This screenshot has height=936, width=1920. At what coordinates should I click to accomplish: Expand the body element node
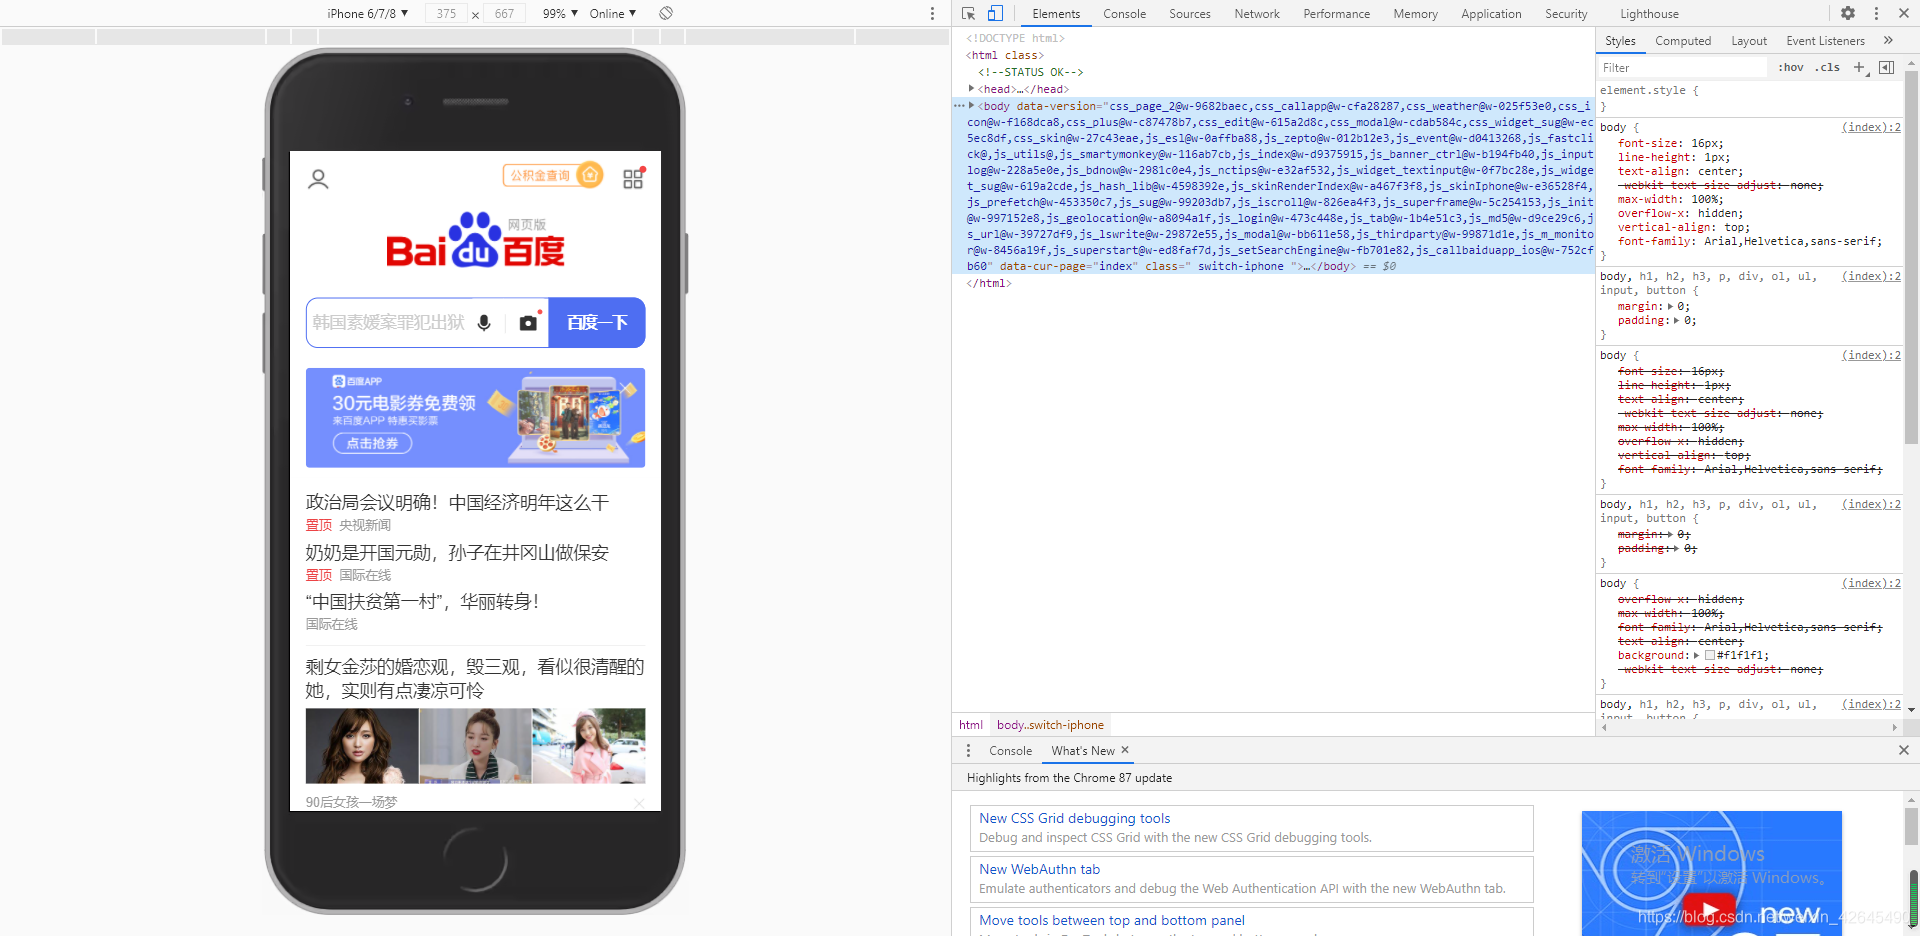click(x=971, y=105)
